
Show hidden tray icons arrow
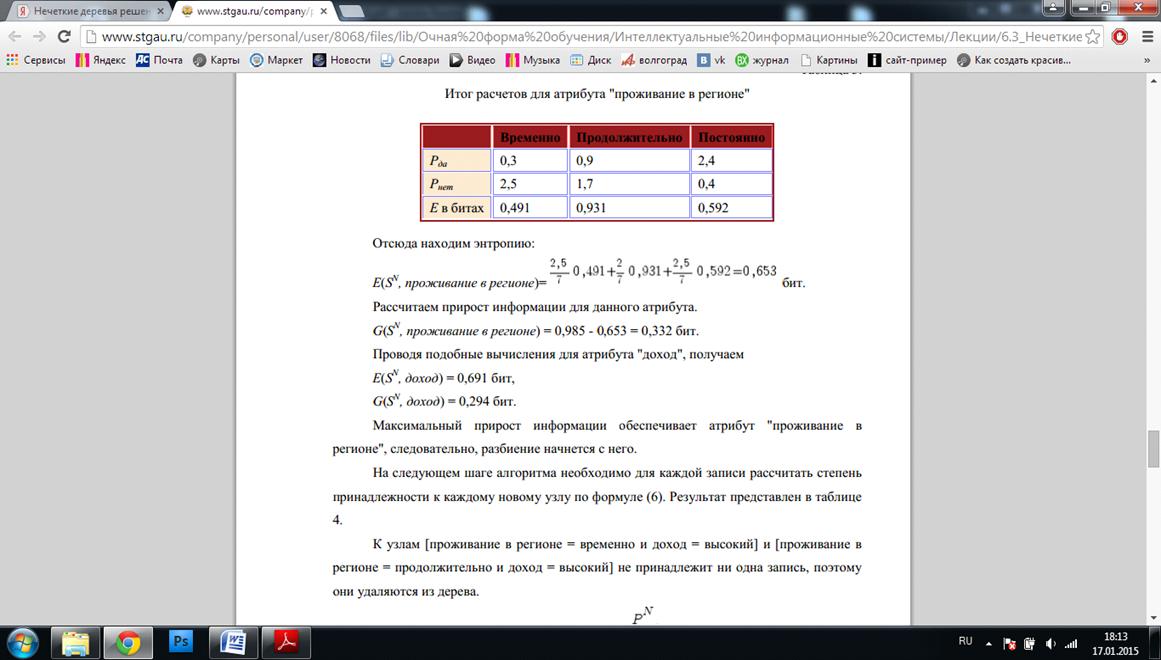(x=988, y=644)
